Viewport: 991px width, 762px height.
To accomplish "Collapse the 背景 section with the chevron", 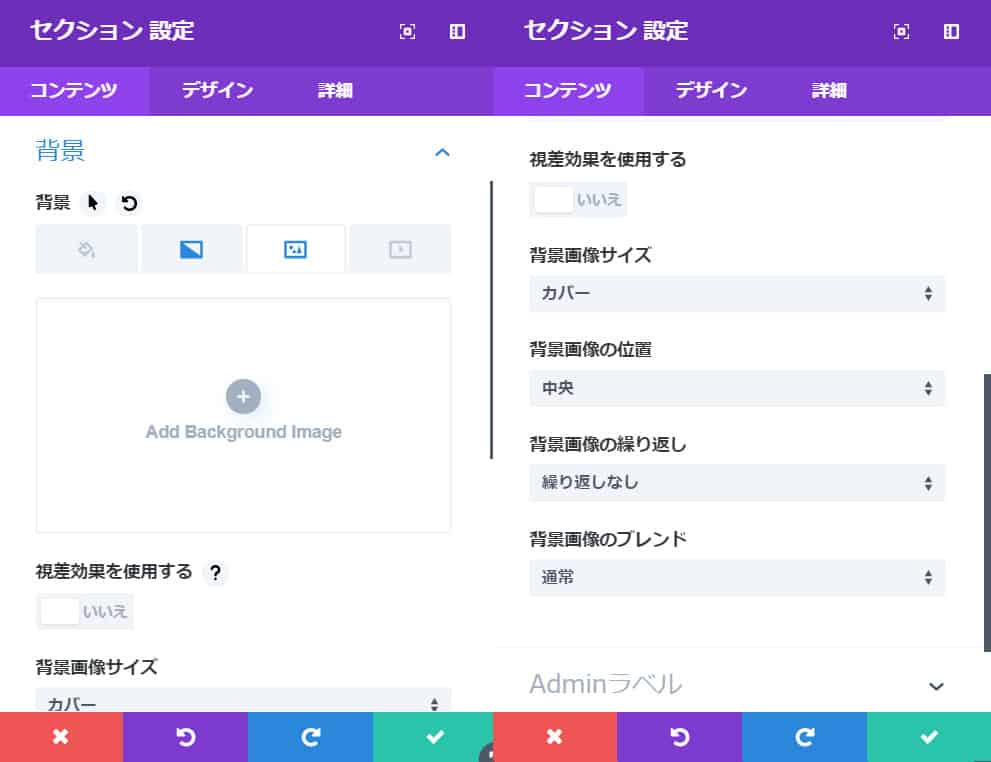I will coord(442,152).
